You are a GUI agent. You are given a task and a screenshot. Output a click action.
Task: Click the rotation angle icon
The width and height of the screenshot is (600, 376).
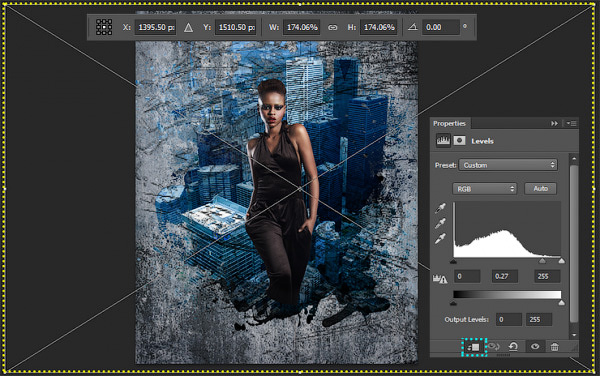pyautogui.click(x=412, y=27)
